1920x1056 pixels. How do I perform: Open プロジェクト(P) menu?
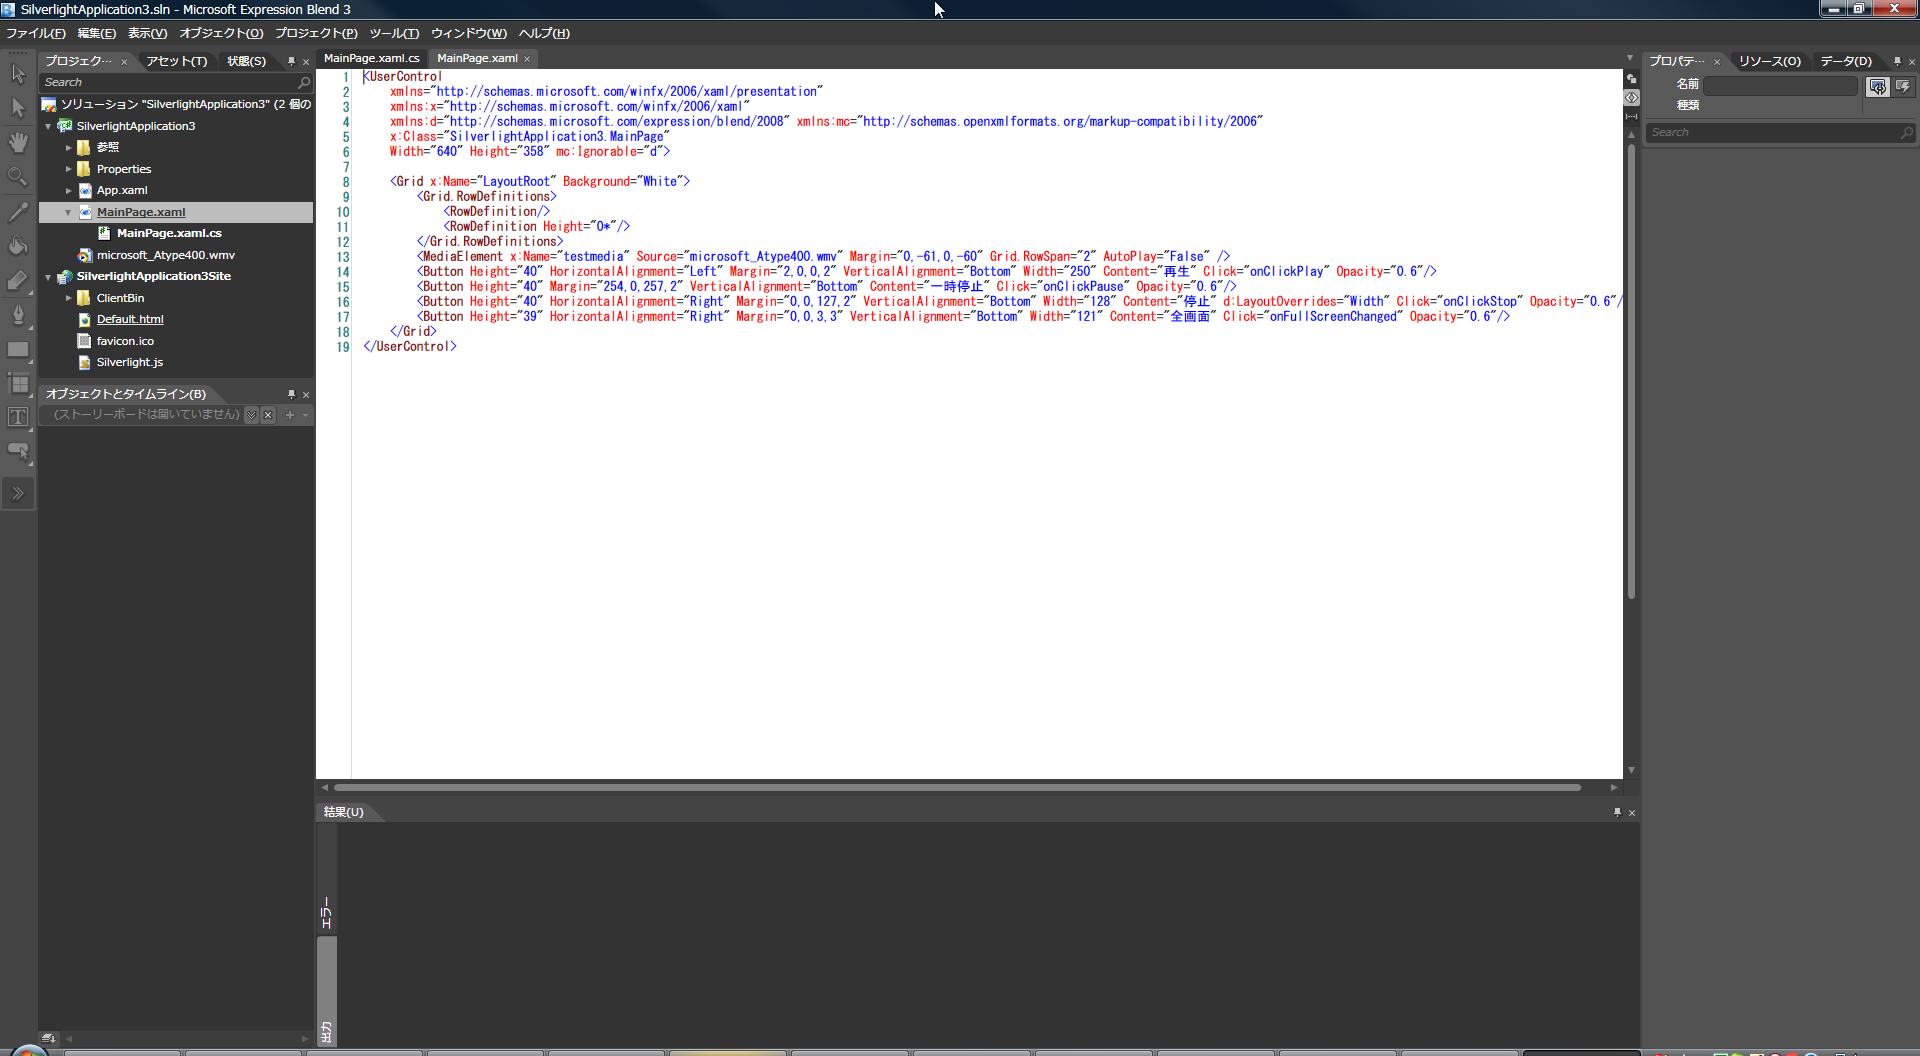click(x=316, y=33)
